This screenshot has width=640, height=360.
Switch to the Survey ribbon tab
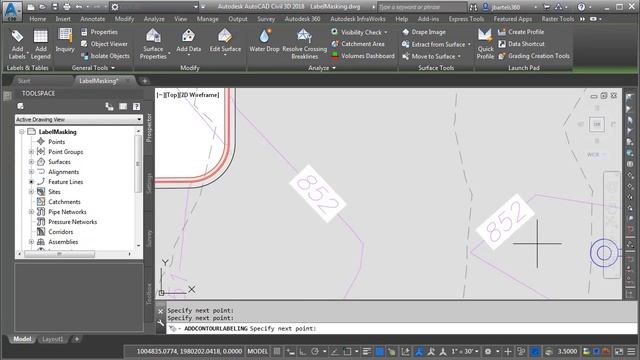pyautogui.click(x=266, y=19)
